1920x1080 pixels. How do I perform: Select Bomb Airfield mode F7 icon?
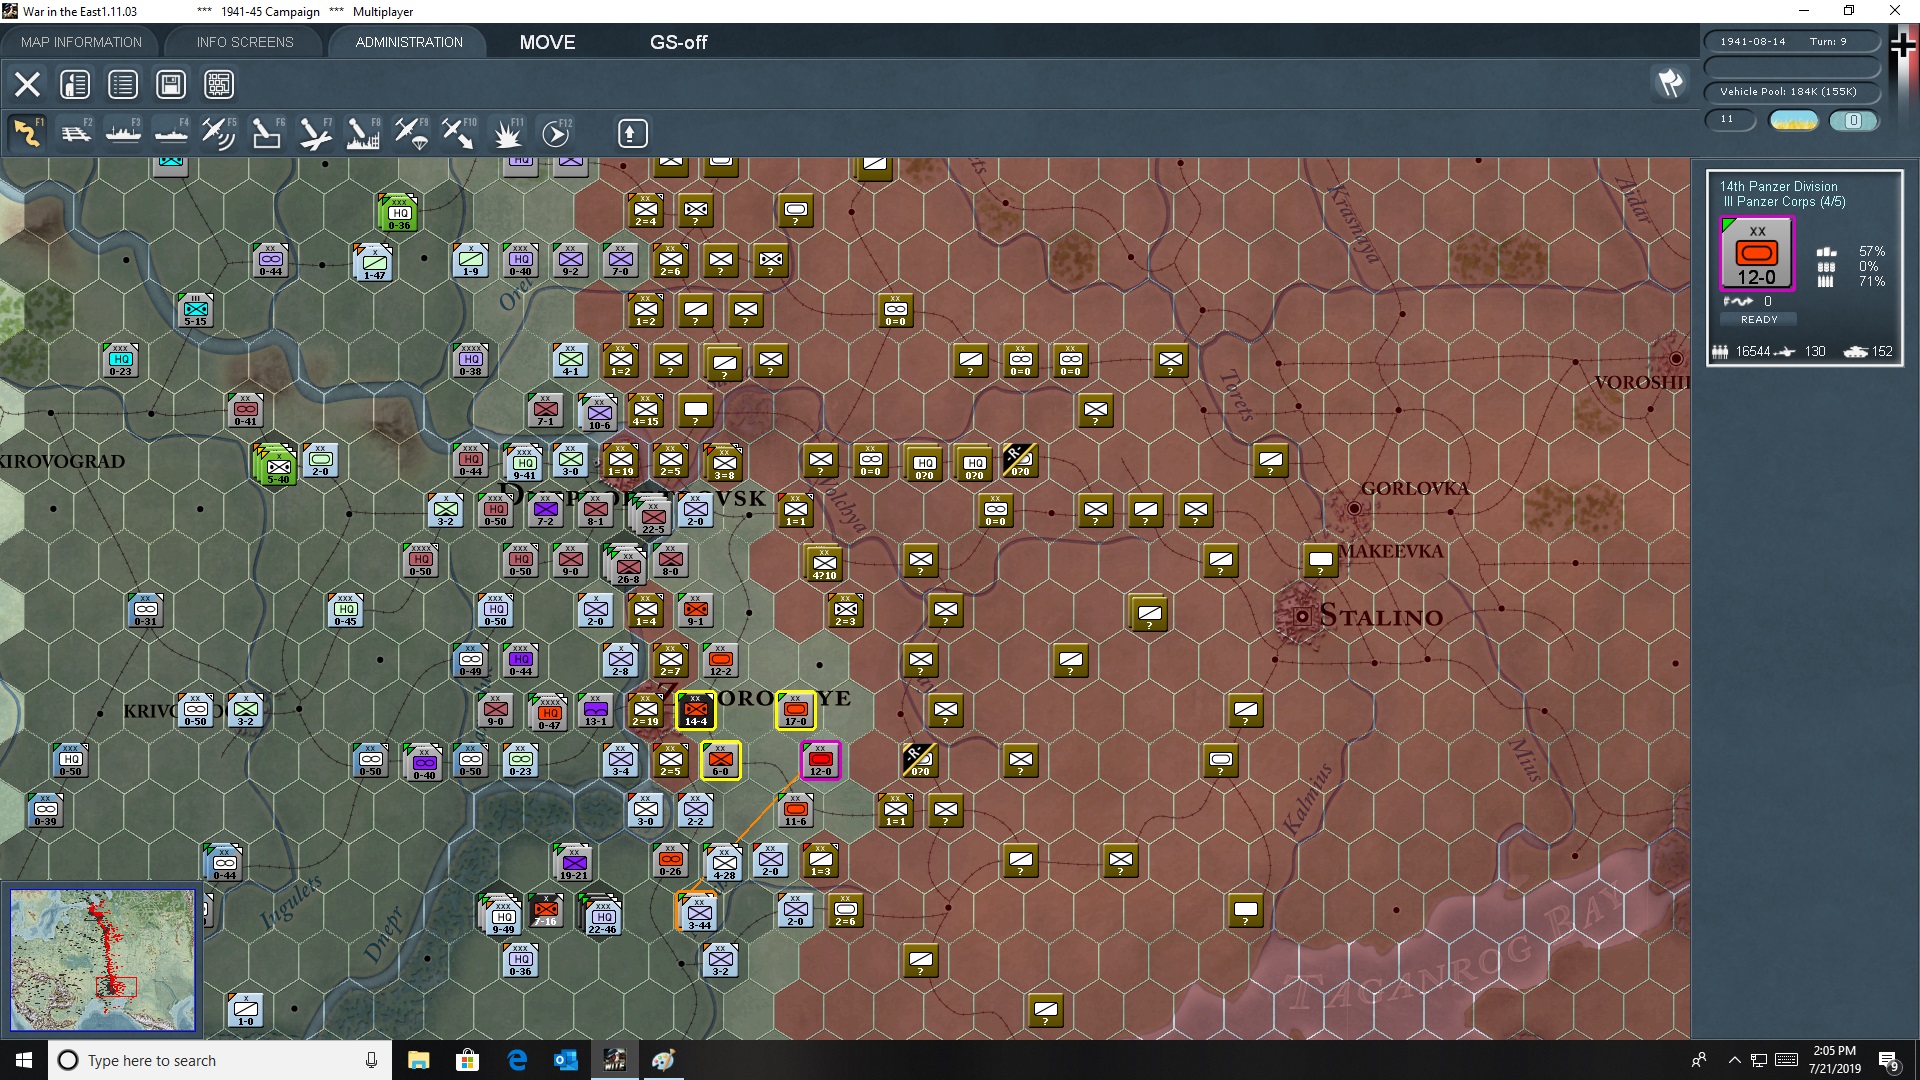[x=315, y=133]
